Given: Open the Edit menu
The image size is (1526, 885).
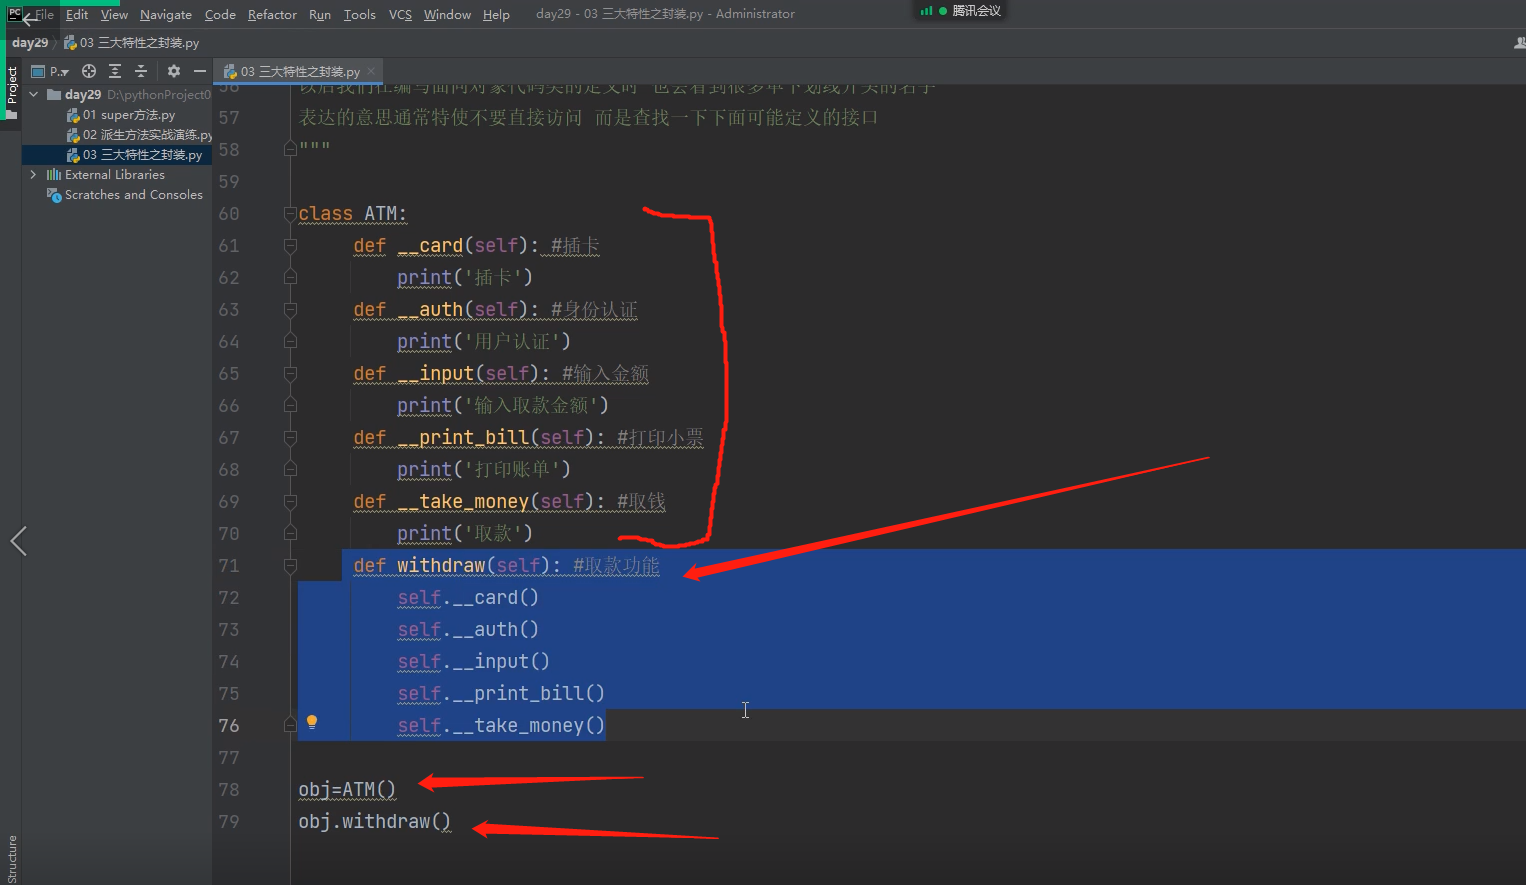Looking at the screenshot, I should [x=77, y=14].
